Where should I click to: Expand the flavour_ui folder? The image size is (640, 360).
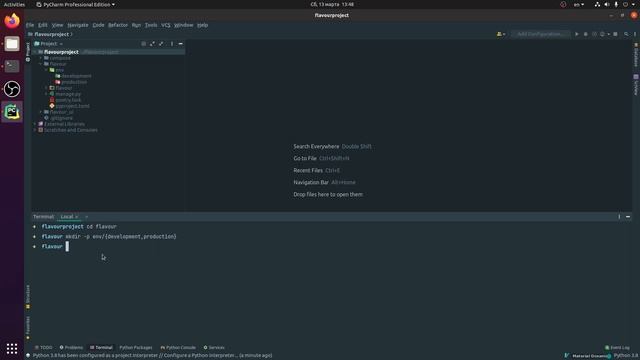click(41, 112)
